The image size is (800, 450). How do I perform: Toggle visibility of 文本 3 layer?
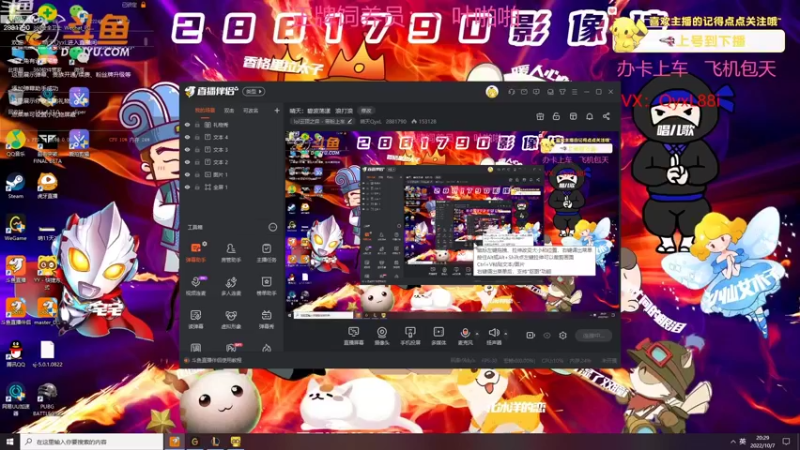pyautogui.click(x=187, y=150)
